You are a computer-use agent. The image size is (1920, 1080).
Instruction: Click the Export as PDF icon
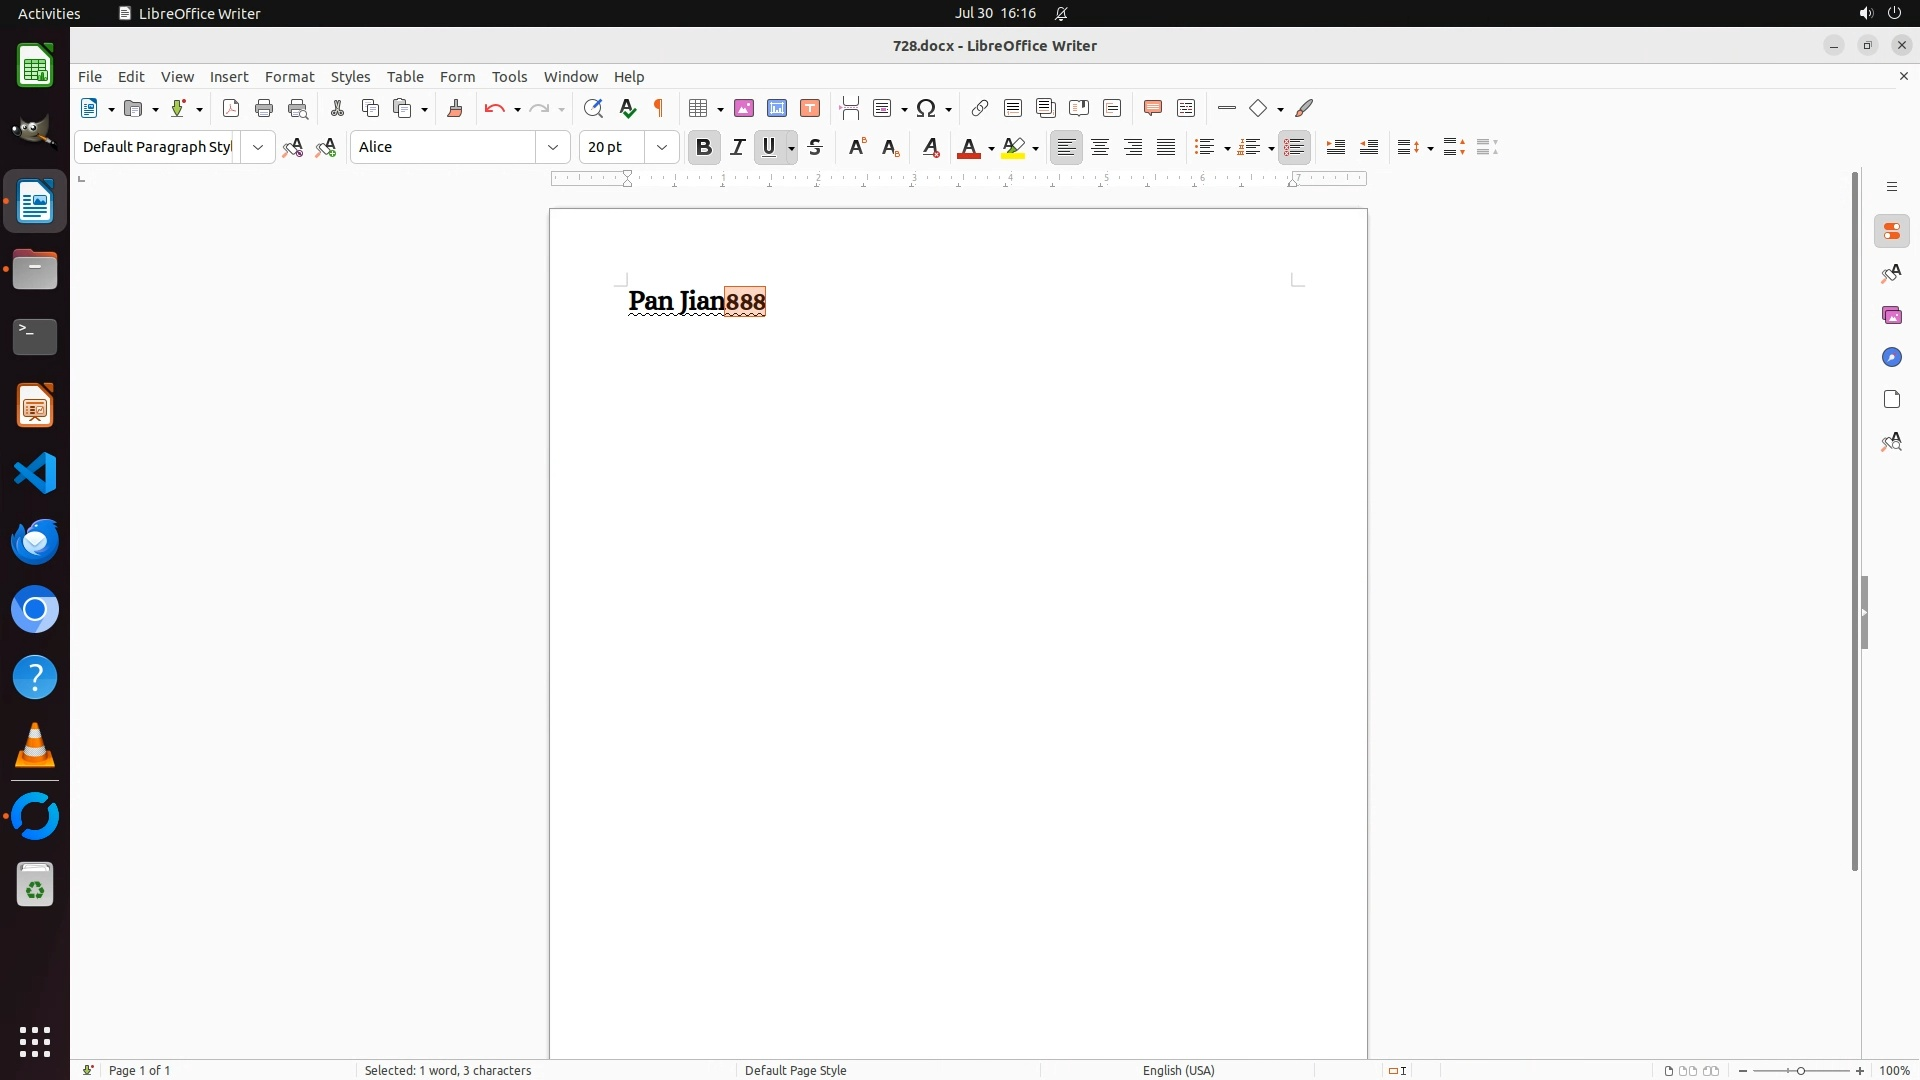click(231, 108)
